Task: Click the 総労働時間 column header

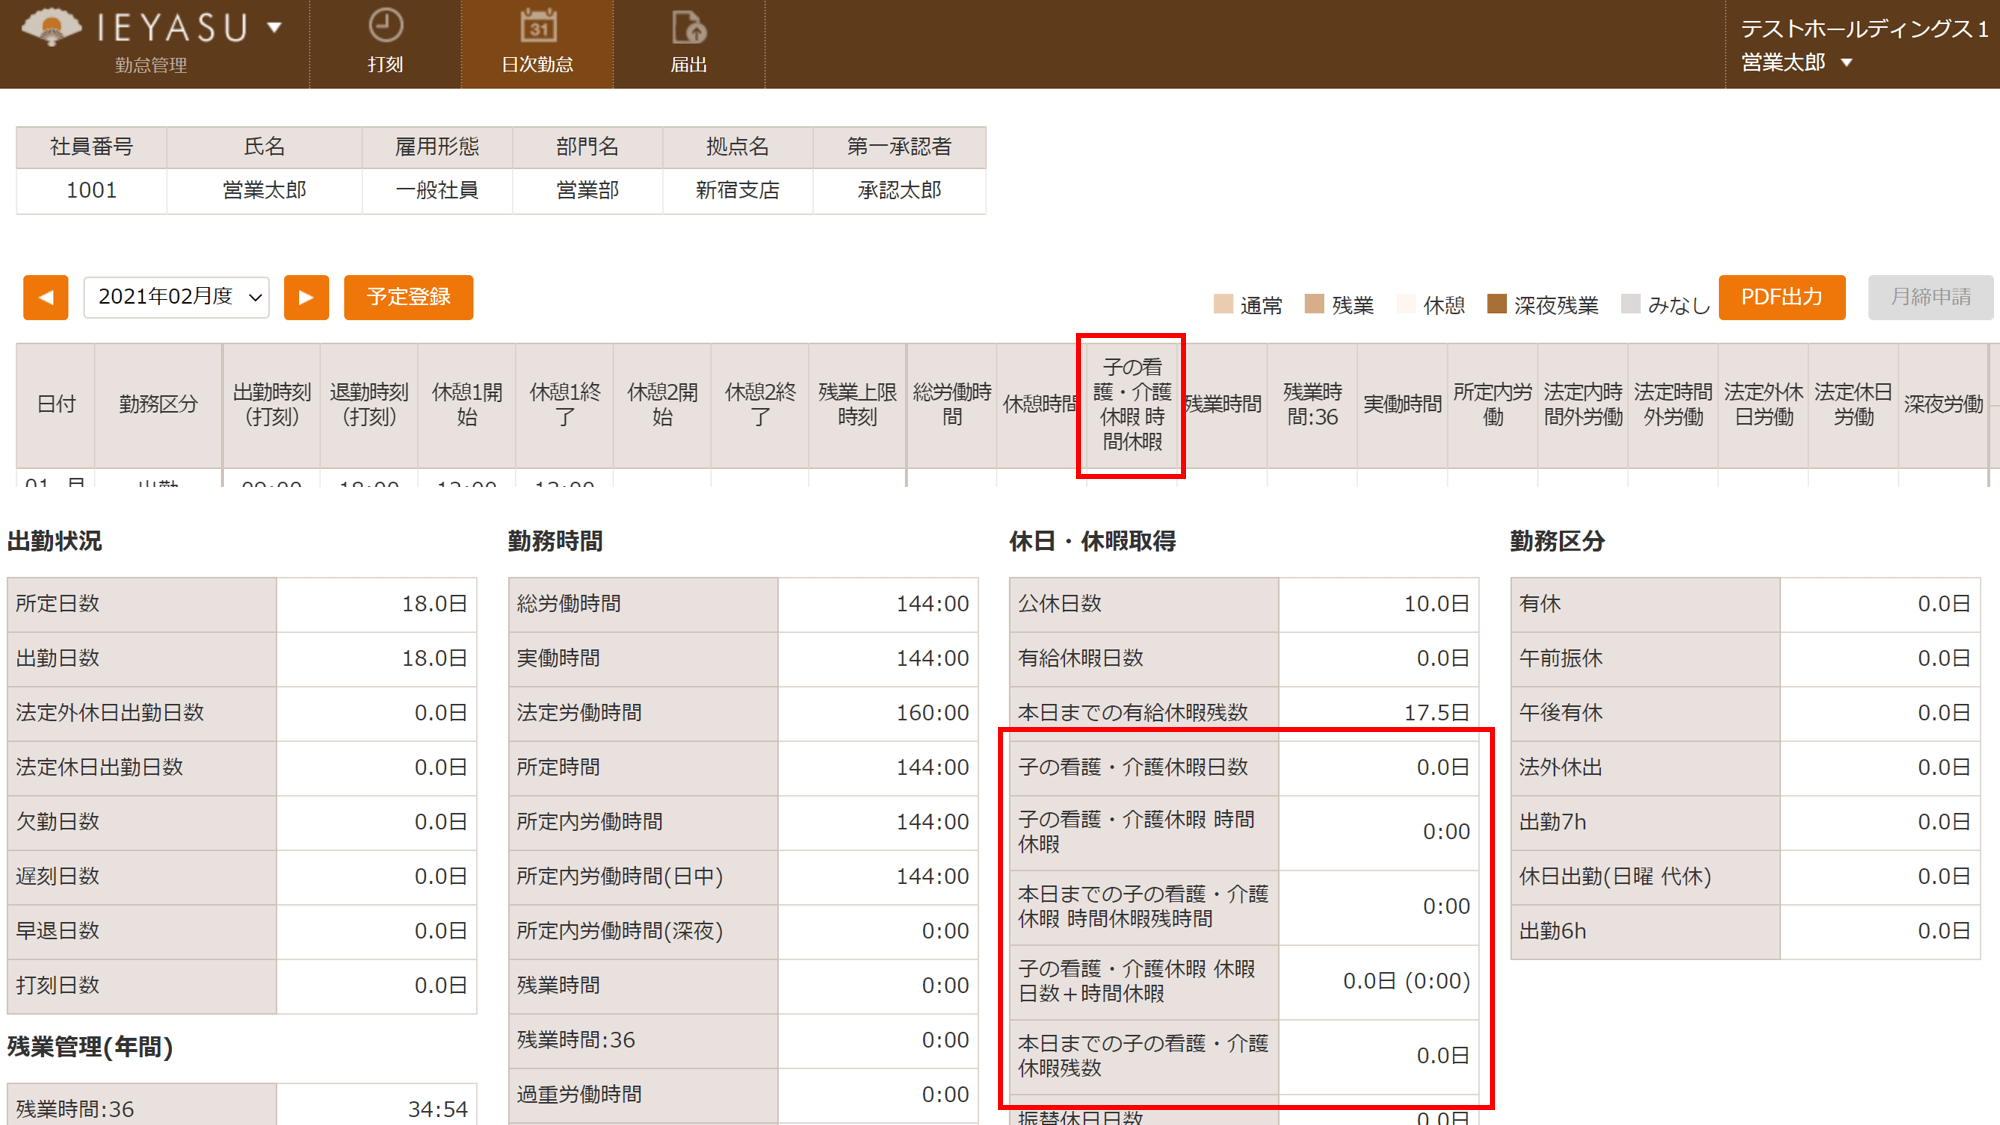Action: click(x=952, y=404)
